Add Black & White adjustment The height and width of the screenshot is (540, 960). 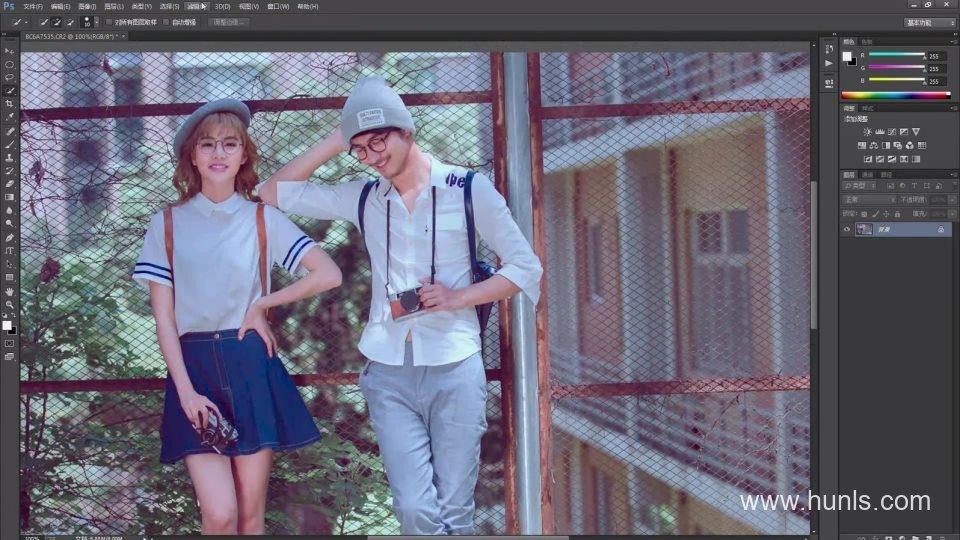coord(886,146)
